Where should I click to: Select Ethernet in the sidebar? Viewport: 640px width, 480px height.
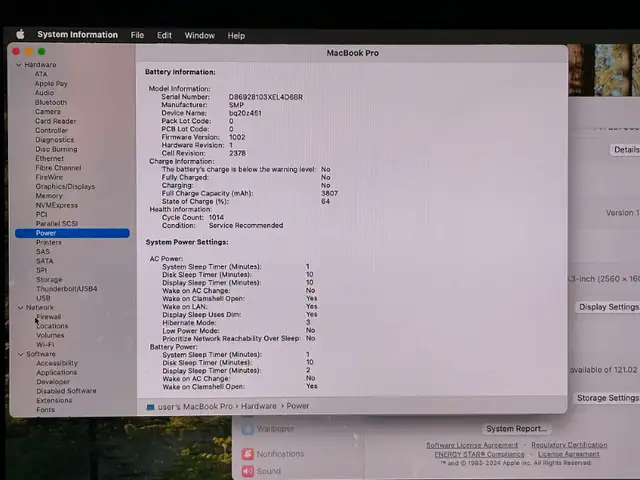pos(49,158)
